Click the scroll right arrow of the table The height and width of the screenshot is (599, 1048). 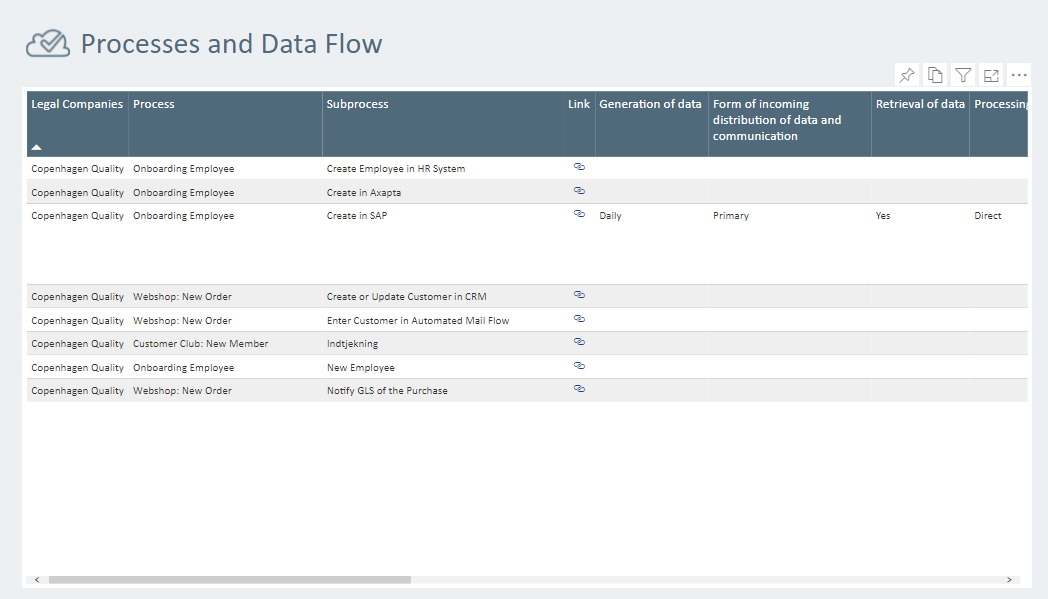coord(1010,580)
